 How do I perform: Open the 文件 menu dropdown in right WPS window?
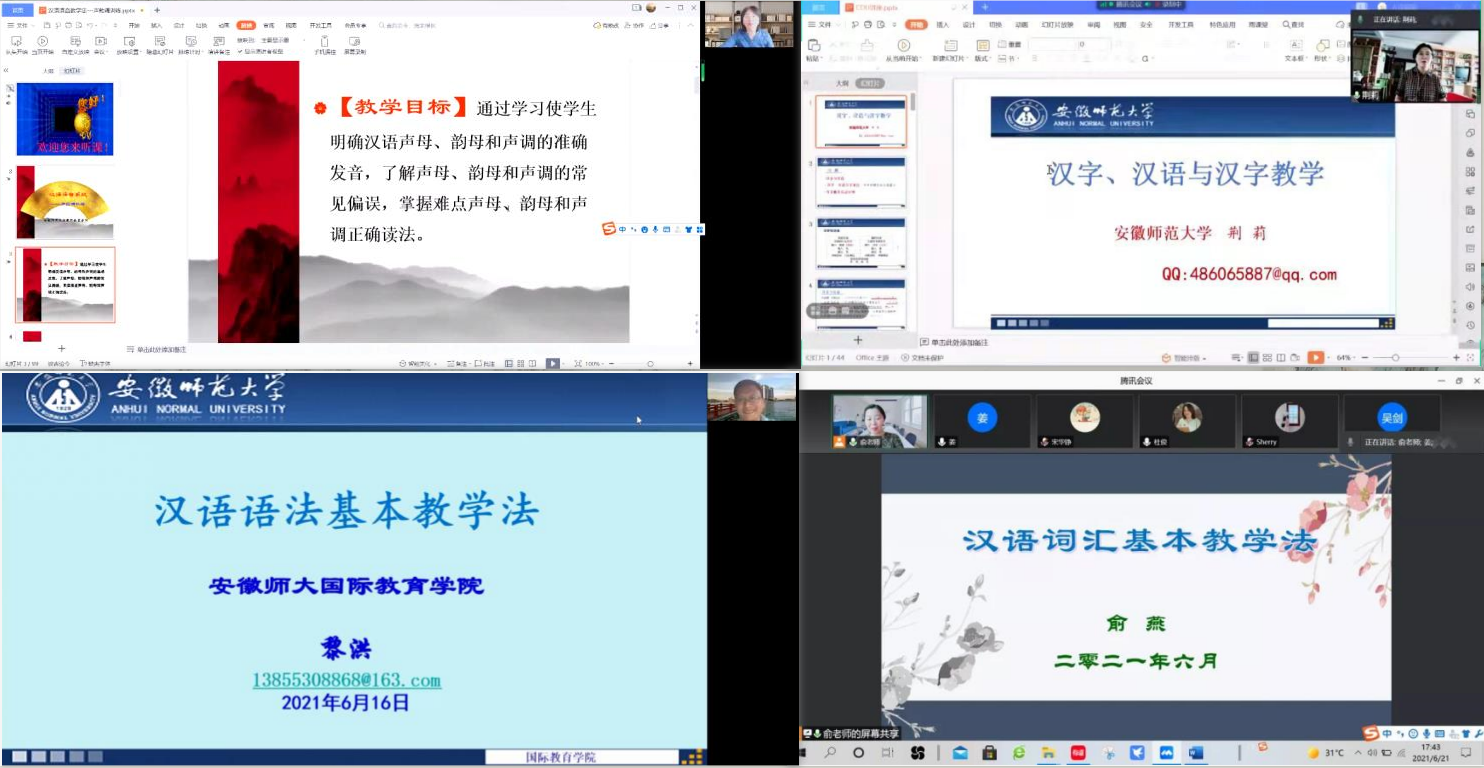coord(820,24)
